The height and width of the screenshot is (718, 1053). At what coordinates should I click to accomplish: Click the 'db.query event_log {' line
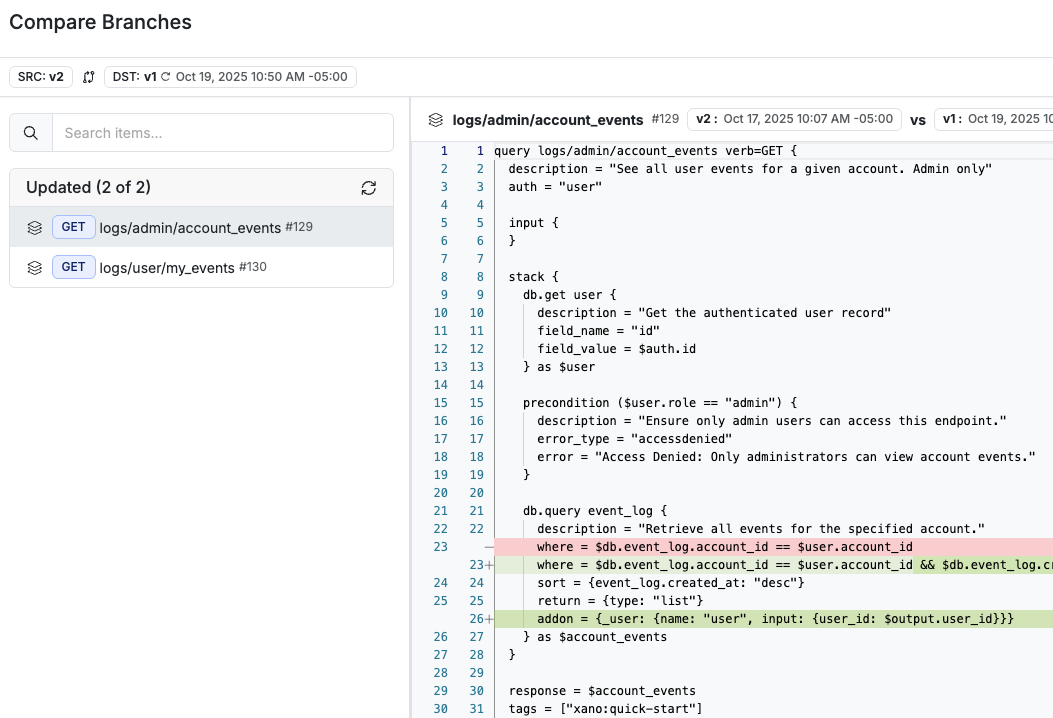pos(595,511)
